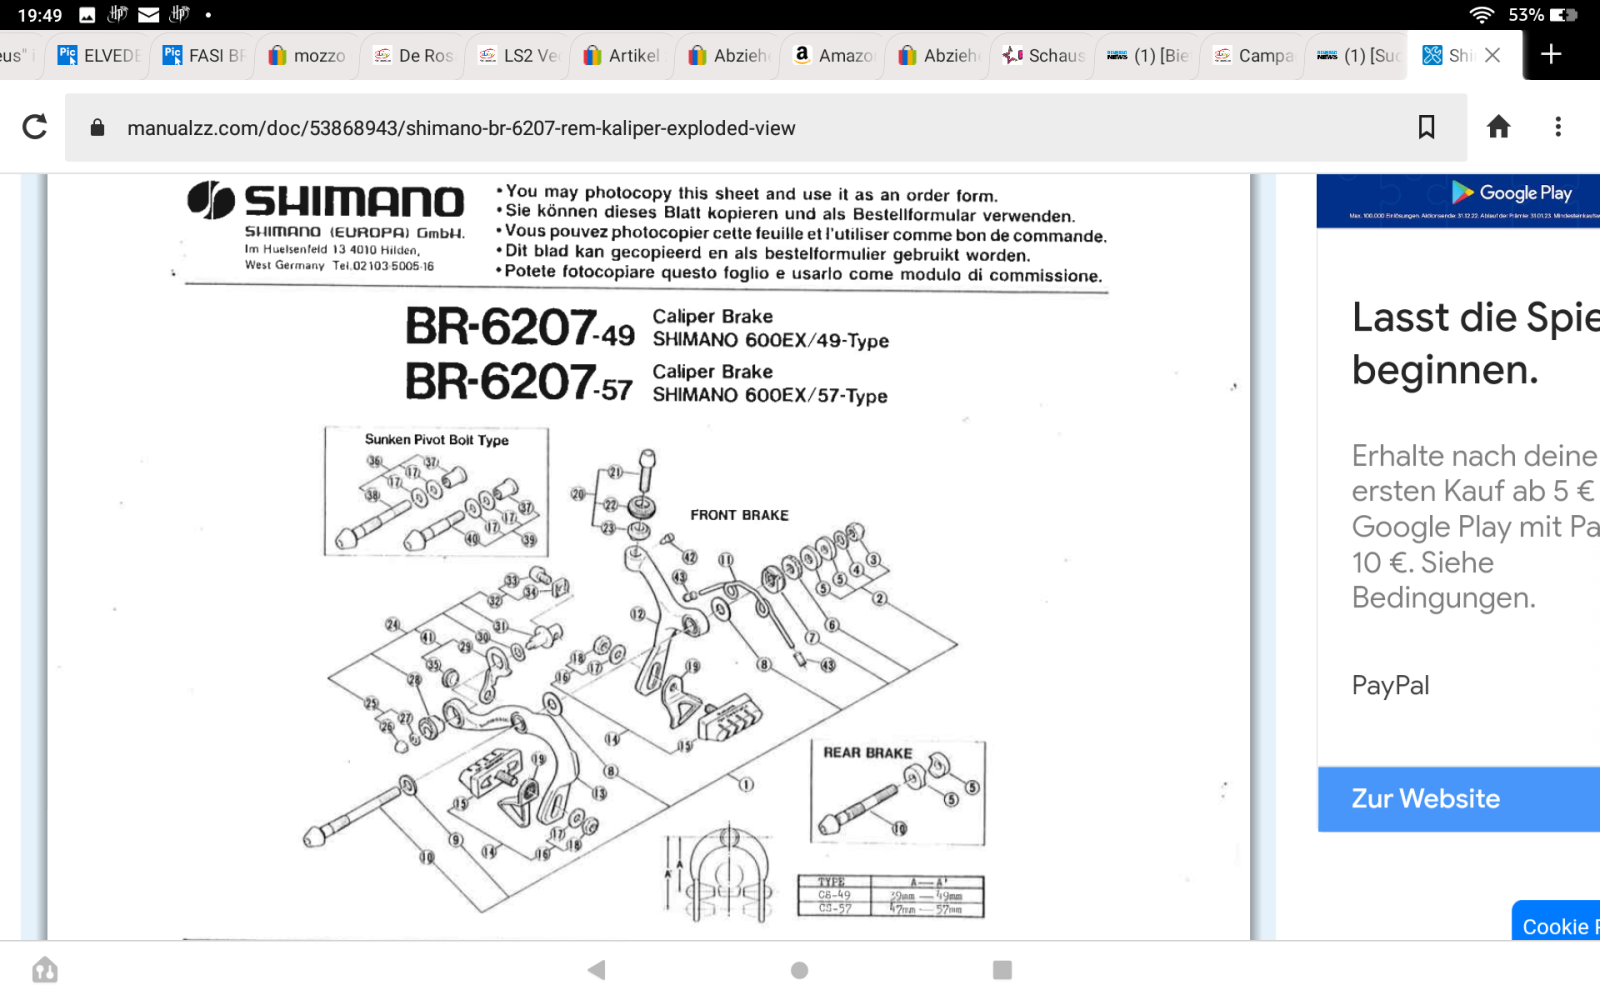Select the Amazon tab

[x=834, y=55]
